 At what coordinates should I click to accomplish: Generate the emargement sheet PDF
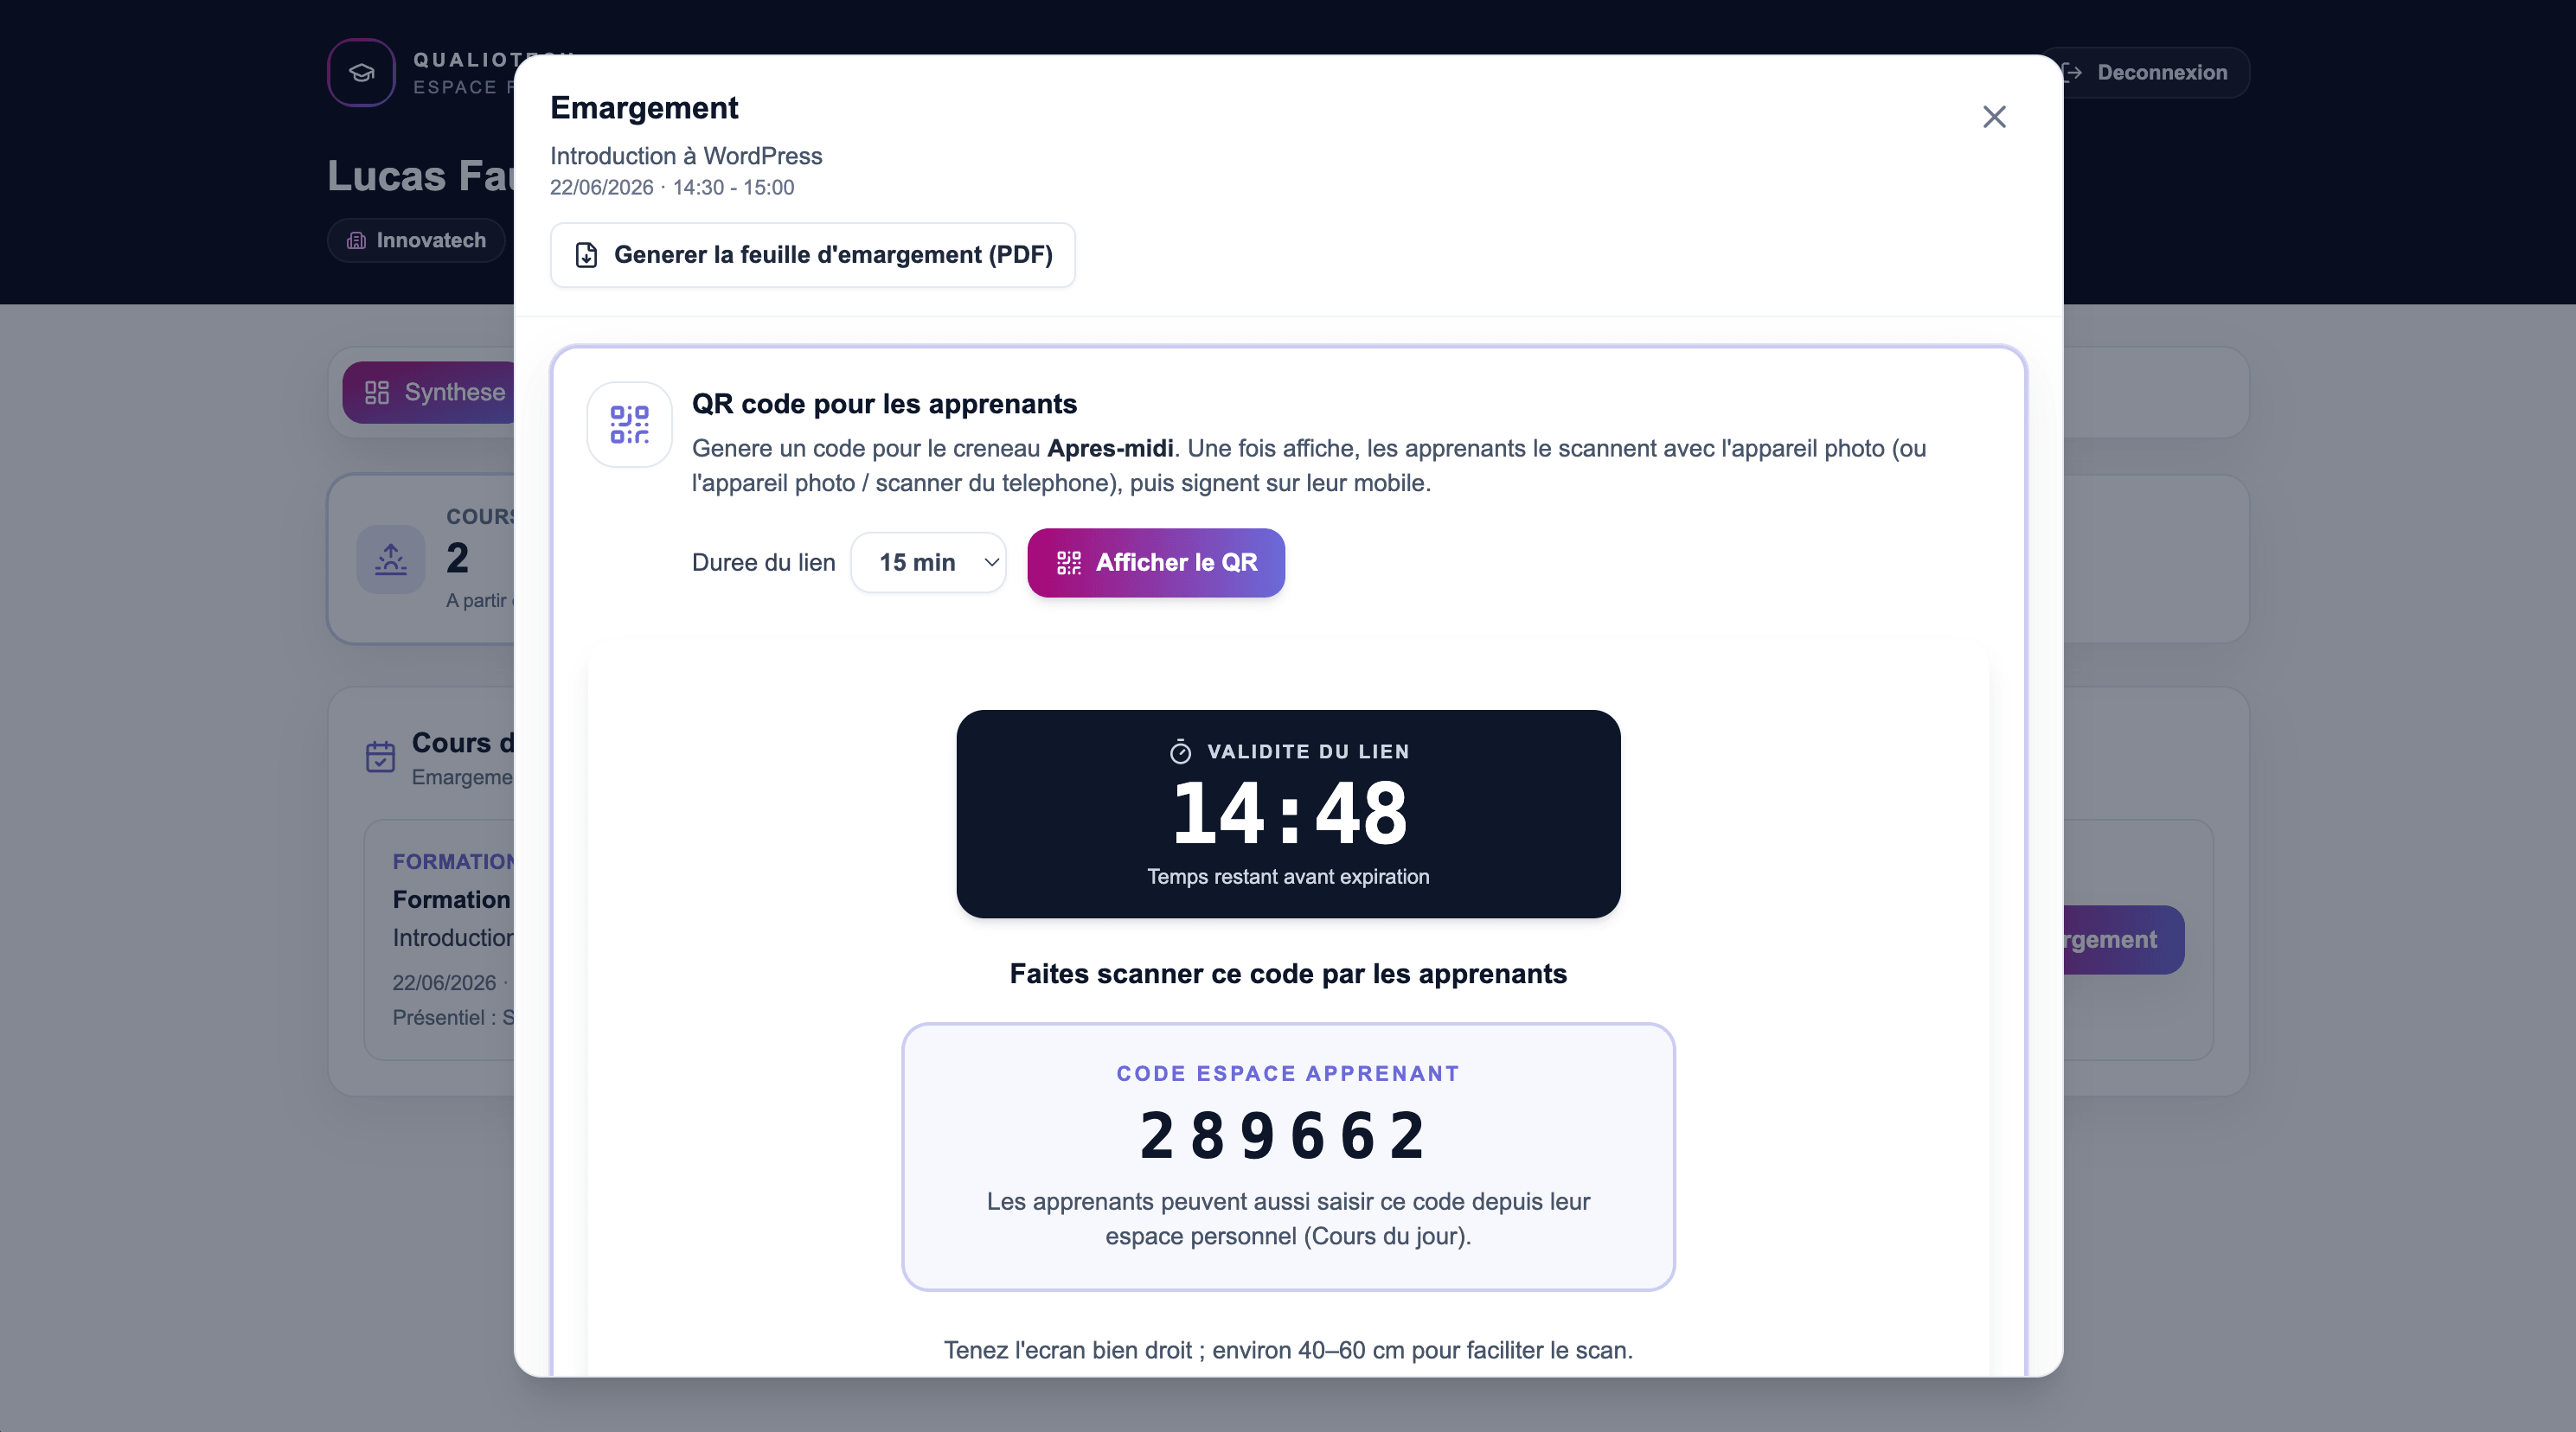(x=812, y=255)
